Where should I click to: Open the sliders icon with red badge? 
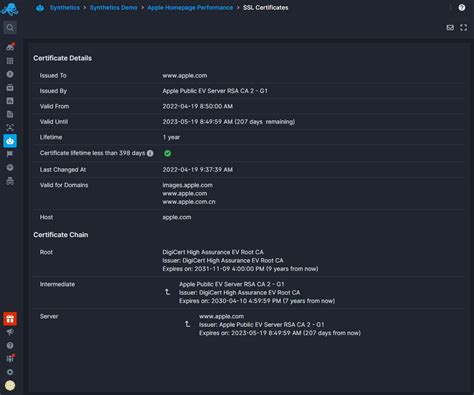pyautogui.click(x=10, y=359)
